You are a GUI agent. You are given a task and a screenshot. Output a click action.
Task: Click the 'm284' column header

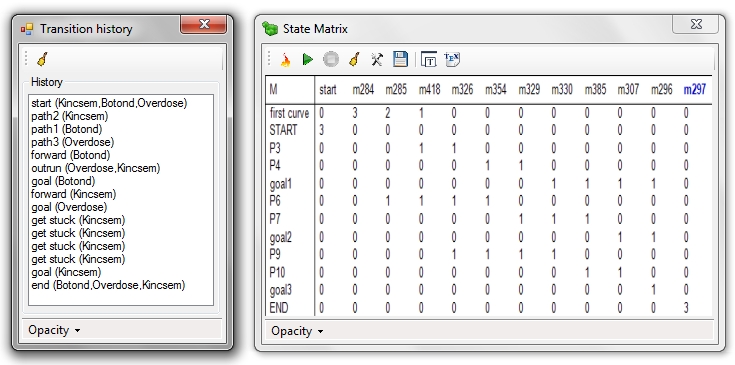pyautogui.click(x=363, y=89)
